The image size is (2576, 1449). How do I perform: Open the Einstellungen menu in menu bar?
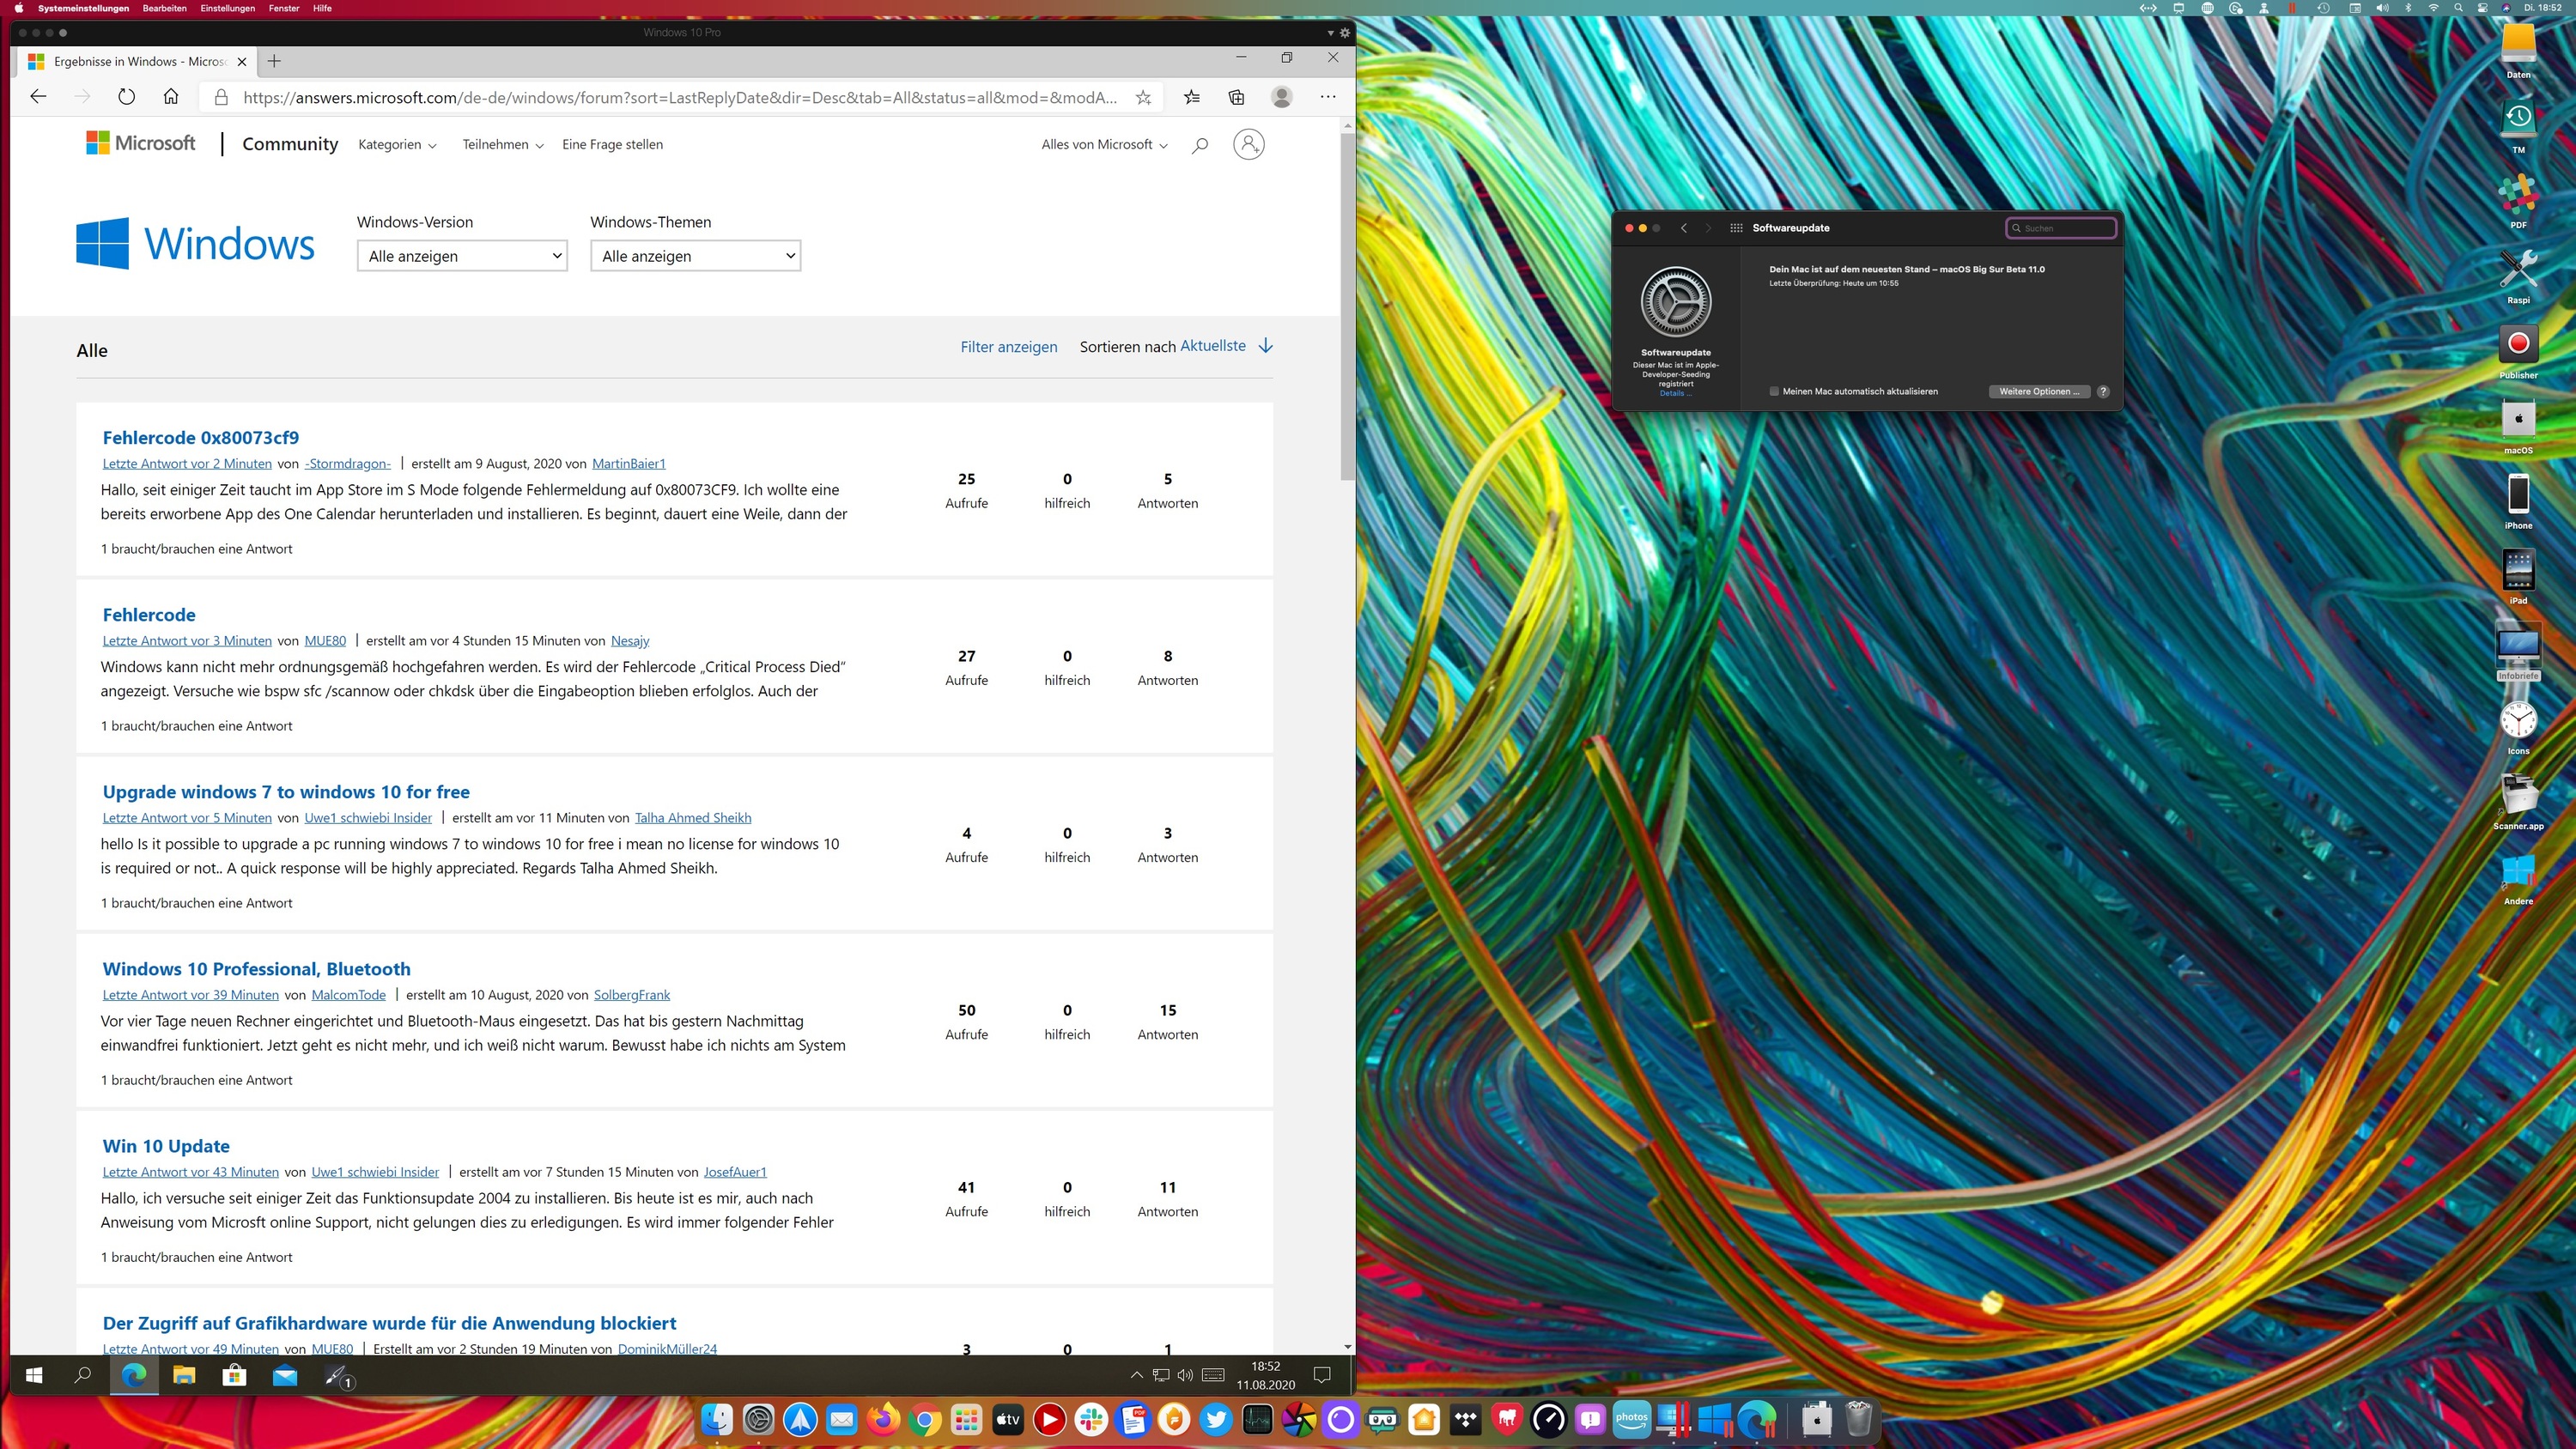(x=227, y=8)
